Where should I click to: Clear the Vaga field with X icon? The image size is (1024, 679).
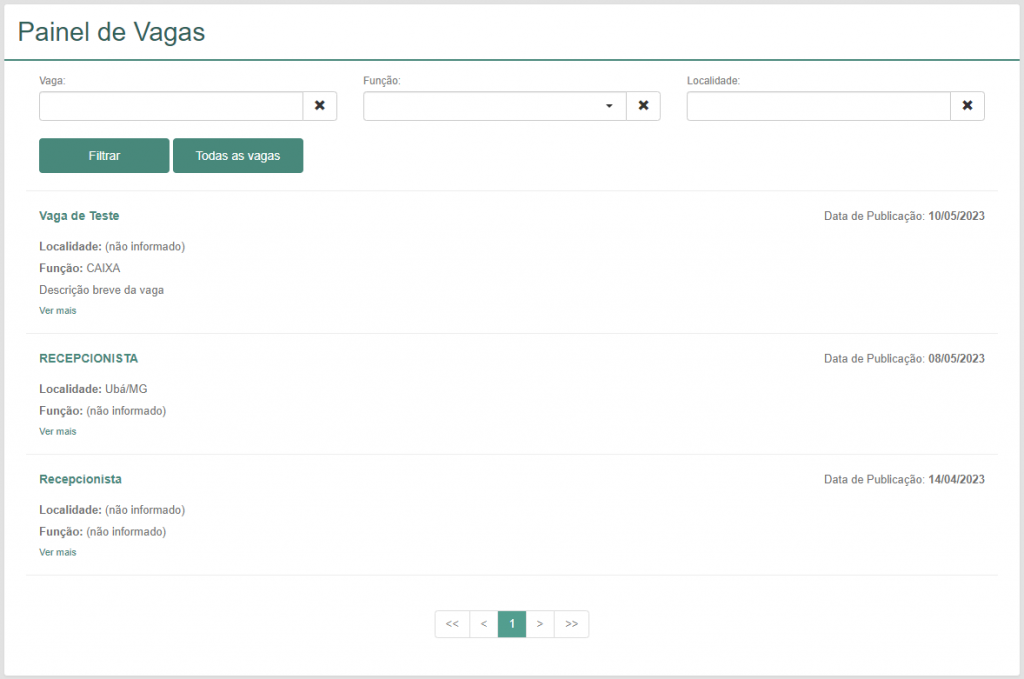coord(320,106)
